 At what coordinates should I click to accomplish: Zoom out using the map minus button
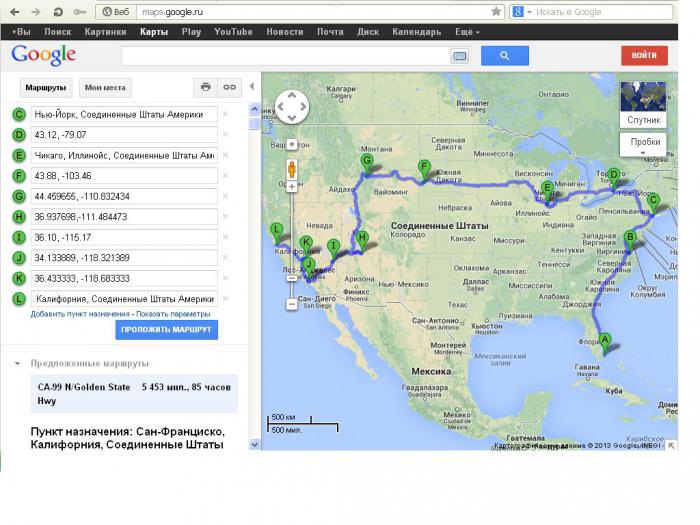[x=292, y=303]
